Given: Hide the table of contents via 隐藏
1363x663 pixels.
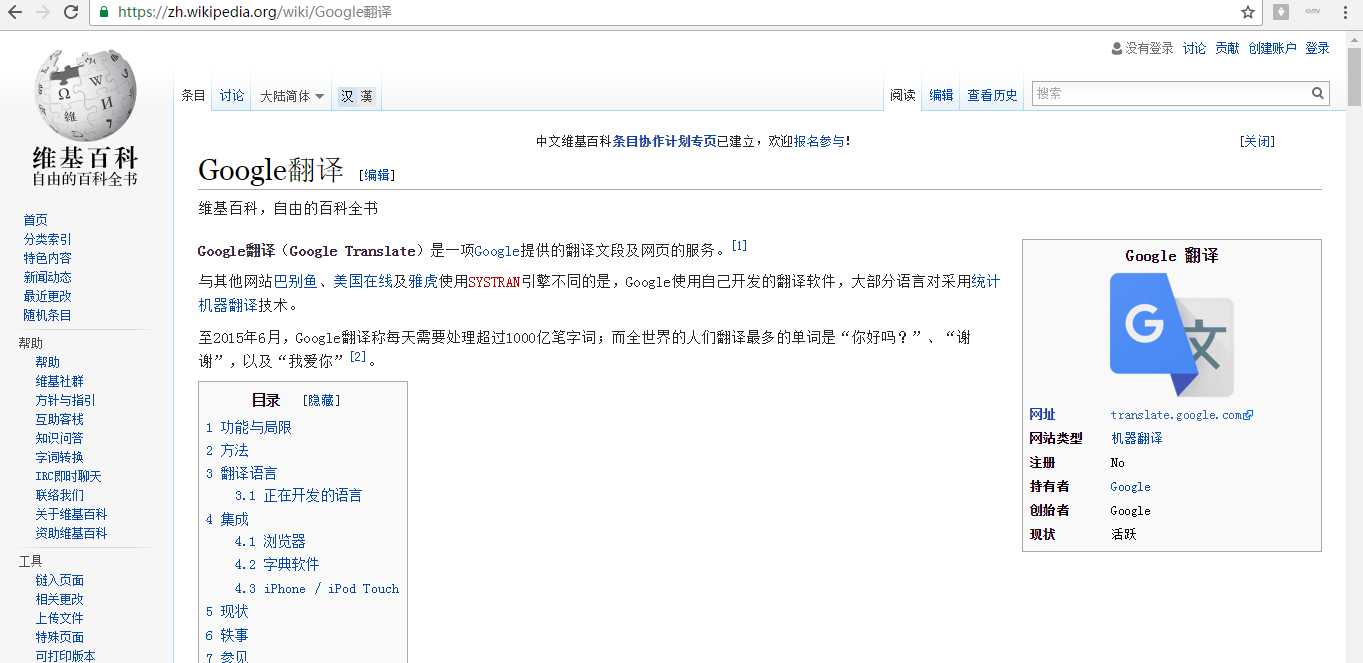Looking at the screenshot, I should [321, 400].
